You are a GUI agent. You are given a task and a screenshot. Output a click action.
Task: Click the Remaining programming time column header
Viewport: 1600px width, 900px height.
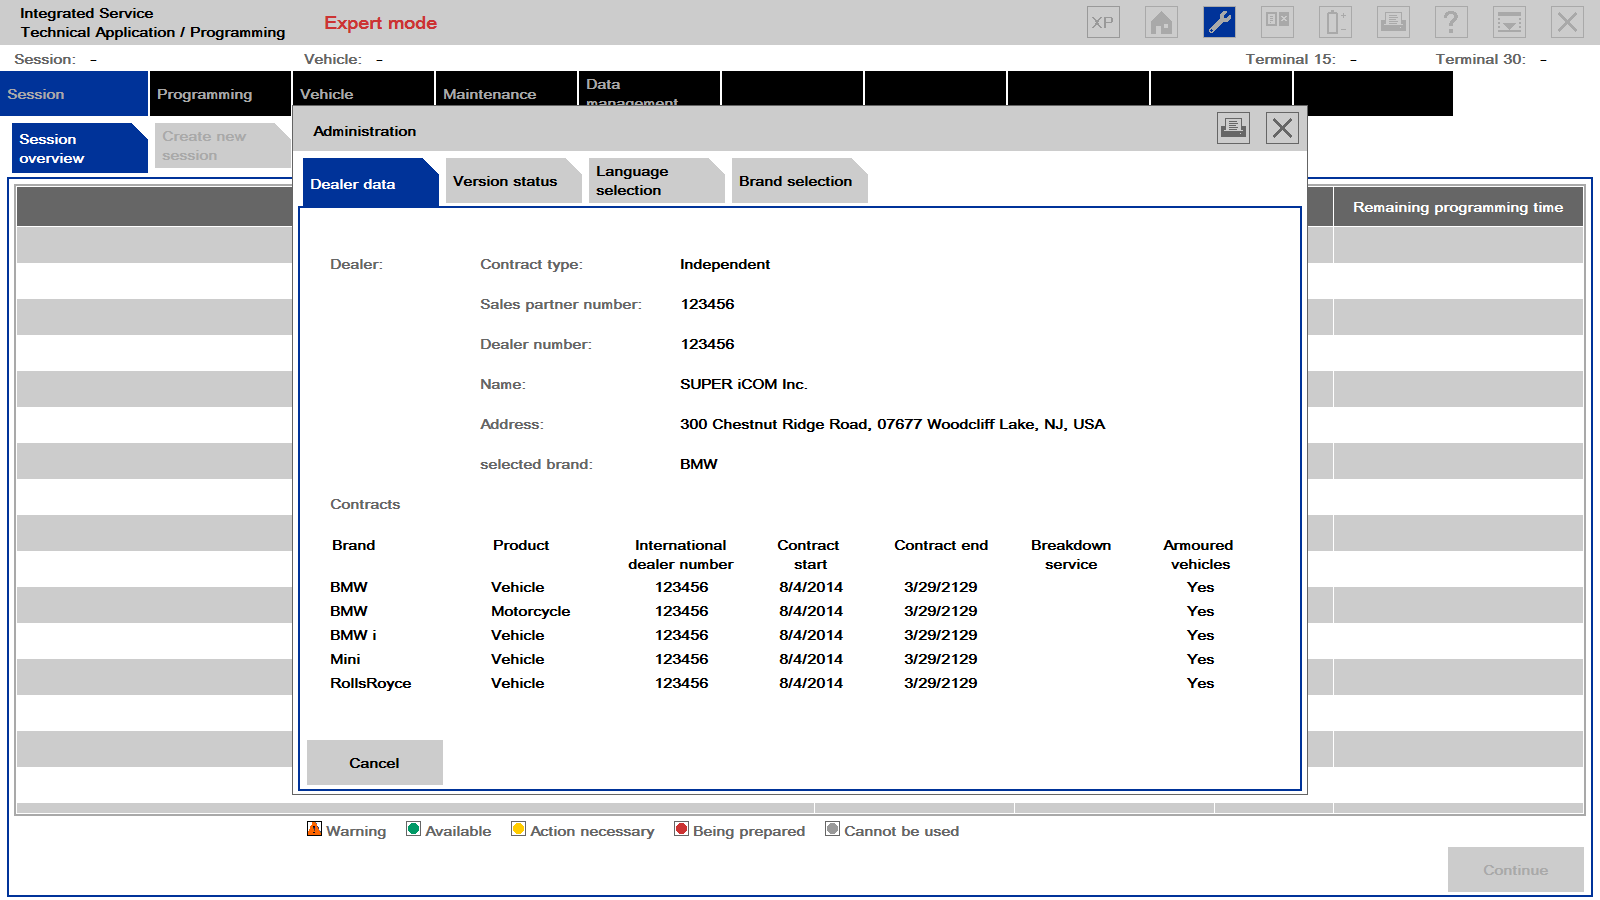[1458, 207]
